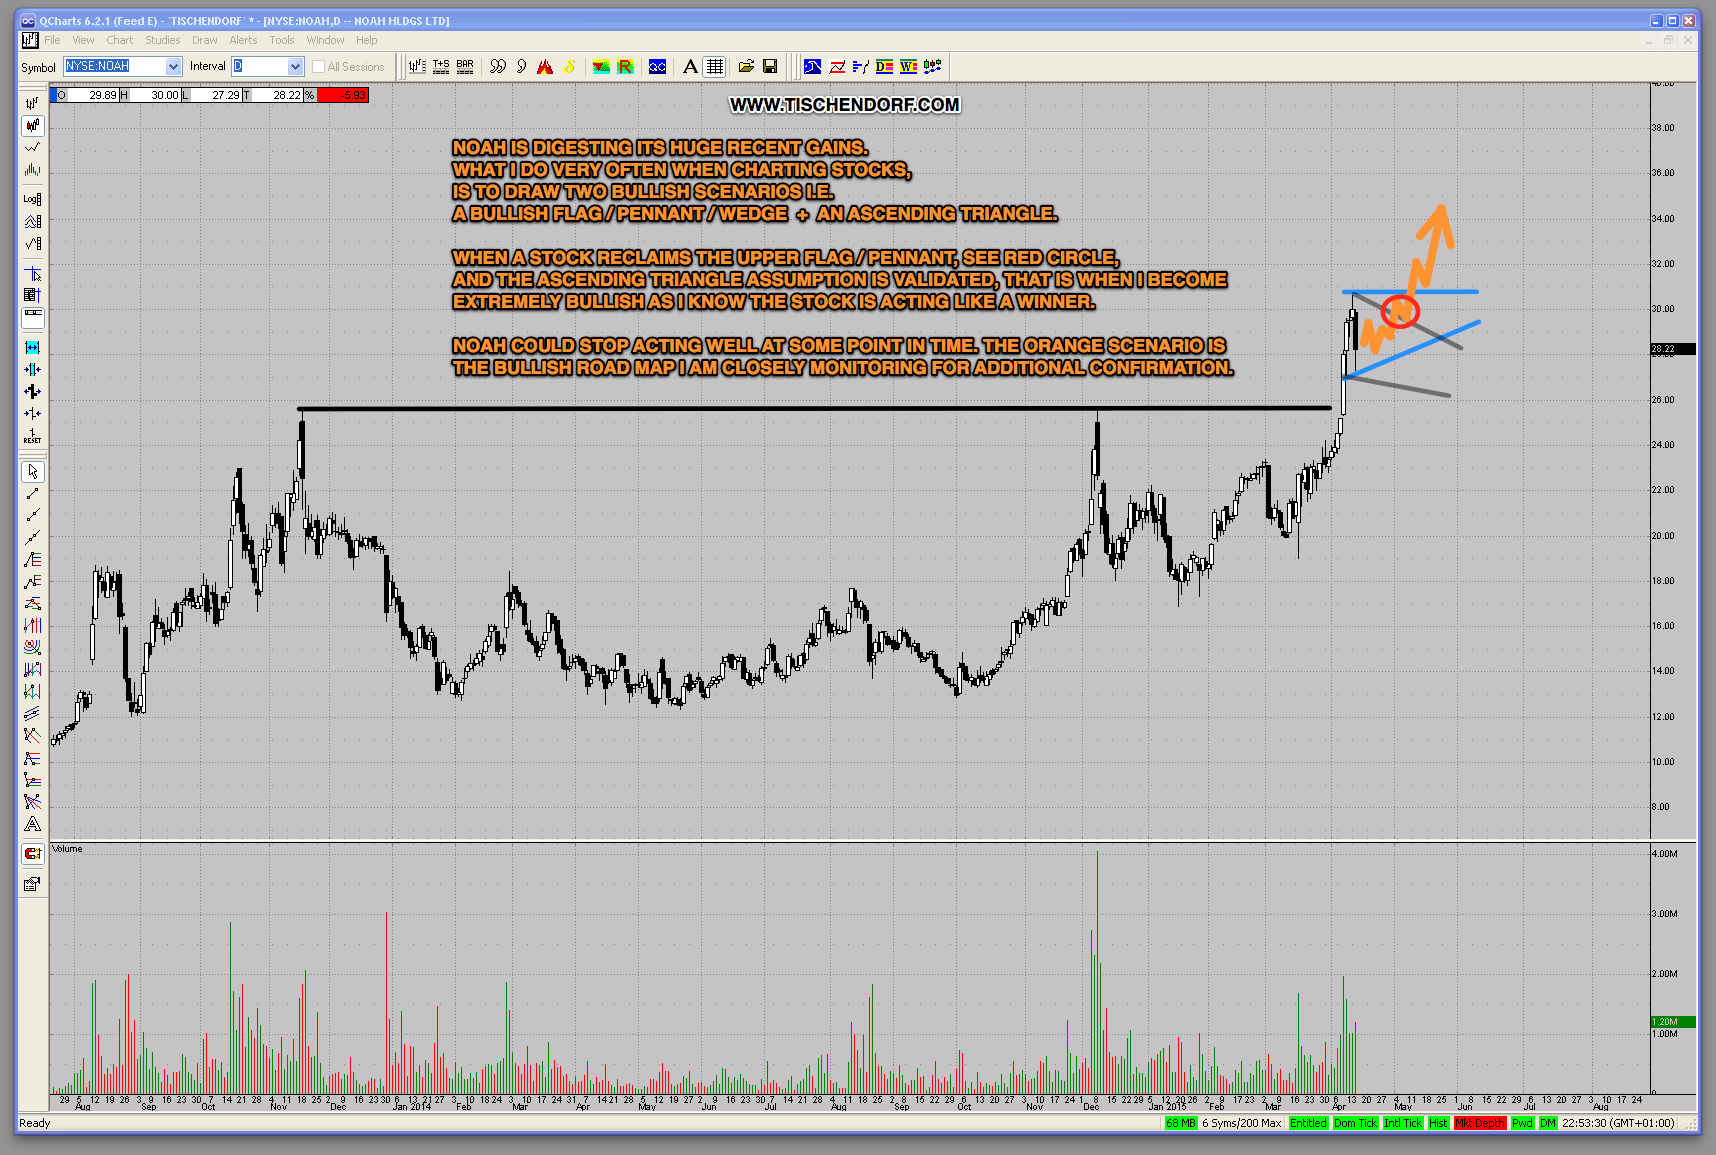The height and width of the screenshot is (1155, 1716).
Task: Select the text annotation tool in sidebar
Action: [x=33, y=824]
